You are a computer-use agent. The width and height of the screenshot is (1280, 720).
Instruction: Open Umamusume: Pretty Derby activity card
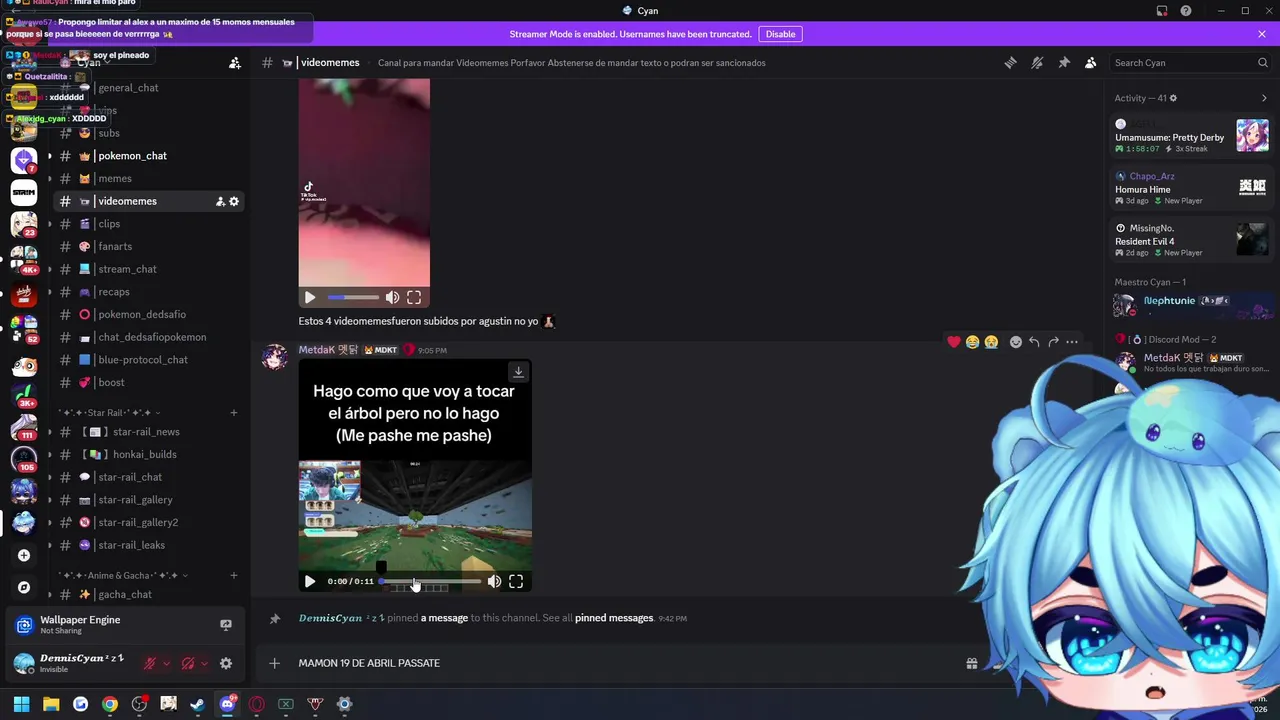tap(1191, 136)
